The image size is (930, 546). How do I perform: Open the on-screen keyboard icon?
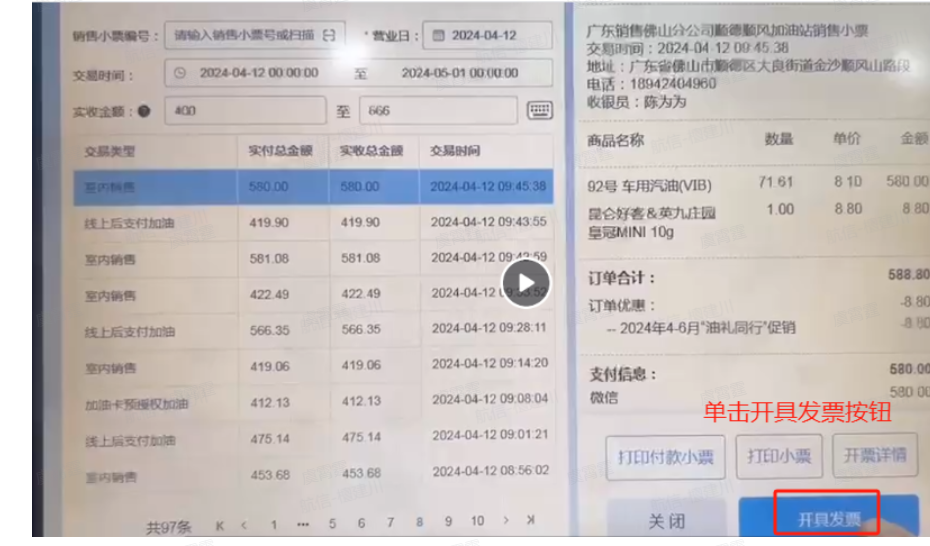[540, 110]
